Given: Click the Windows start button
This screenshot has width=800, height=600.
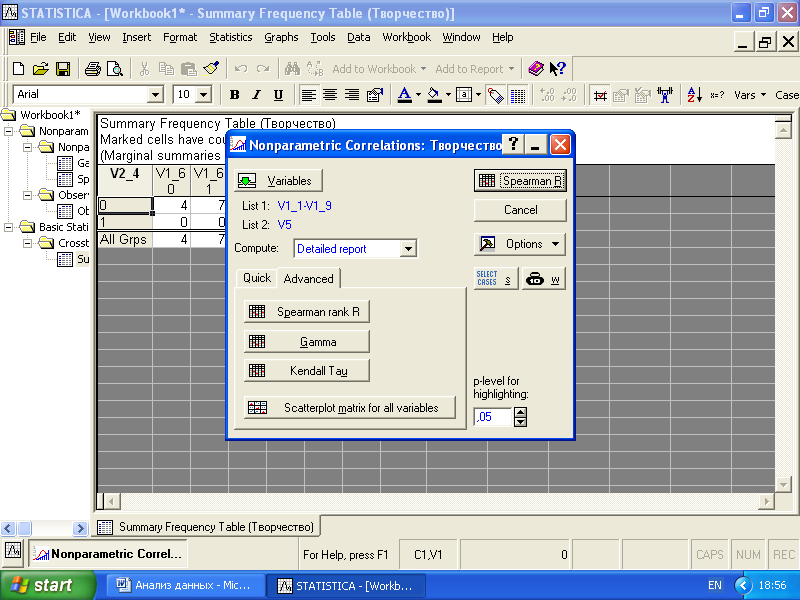Looking at the screenshot, I should (47, 585).
